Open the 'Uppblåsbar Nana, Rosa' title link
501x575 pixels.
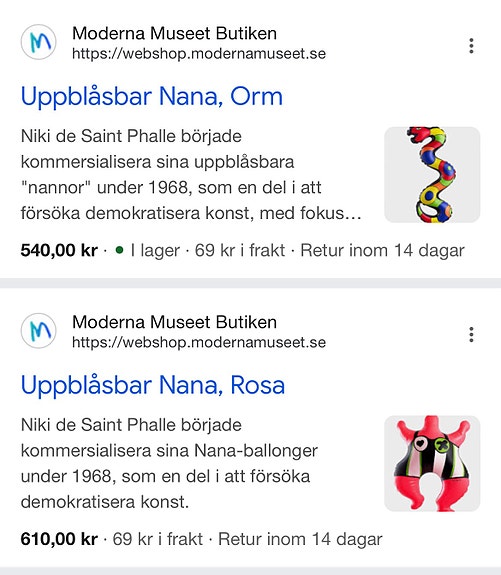[153, 385]
